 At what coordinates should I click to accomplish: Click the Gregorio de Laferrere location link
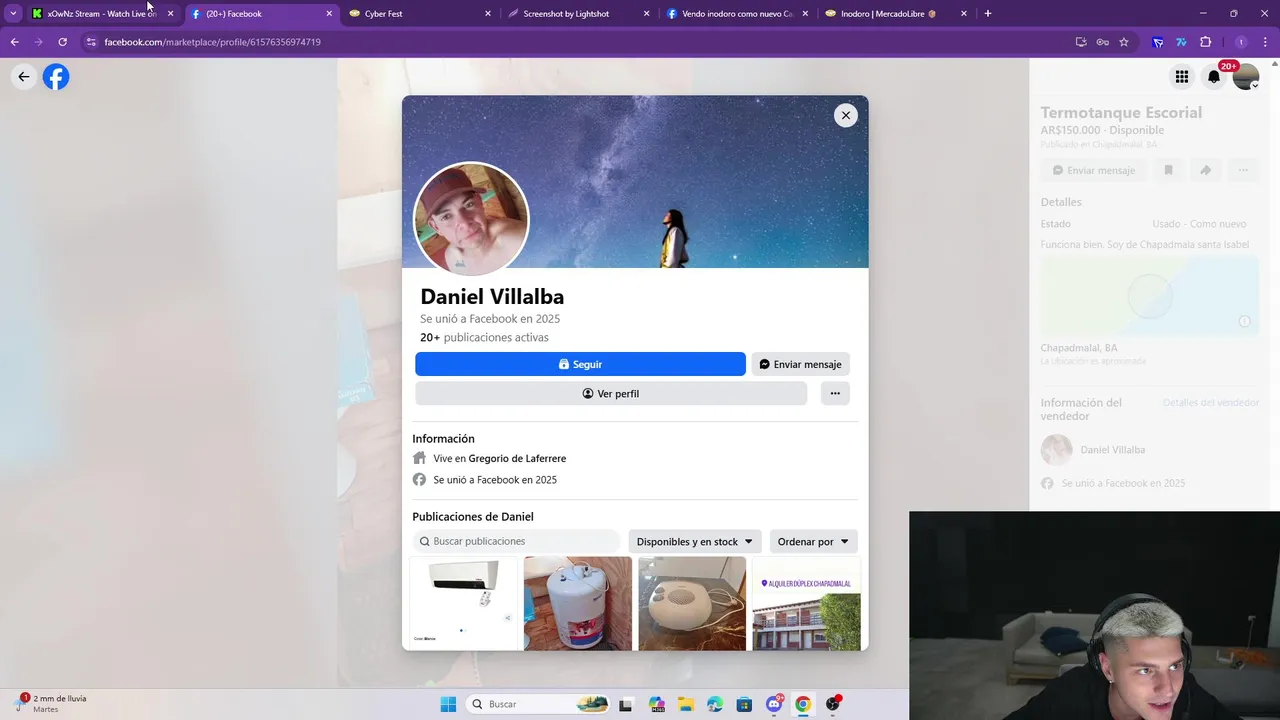pos(517,458)
